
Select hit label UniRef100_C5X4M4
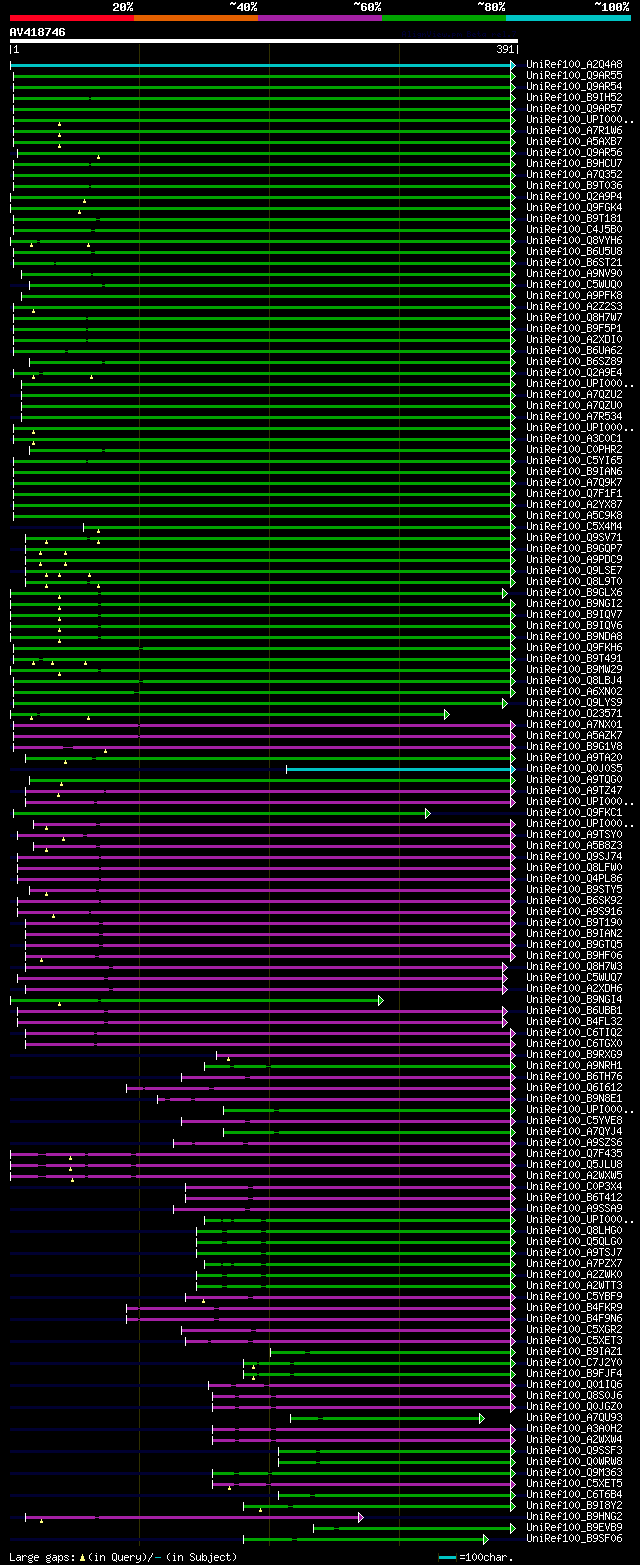tap(574, 527)
